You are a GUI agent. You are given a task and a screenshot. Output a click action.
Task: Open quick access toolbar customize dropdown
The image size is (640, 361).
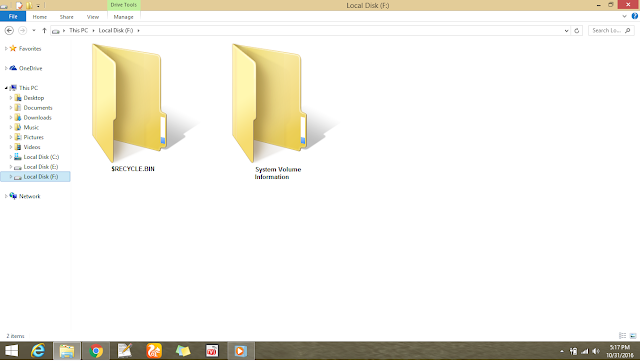(38, 6)
